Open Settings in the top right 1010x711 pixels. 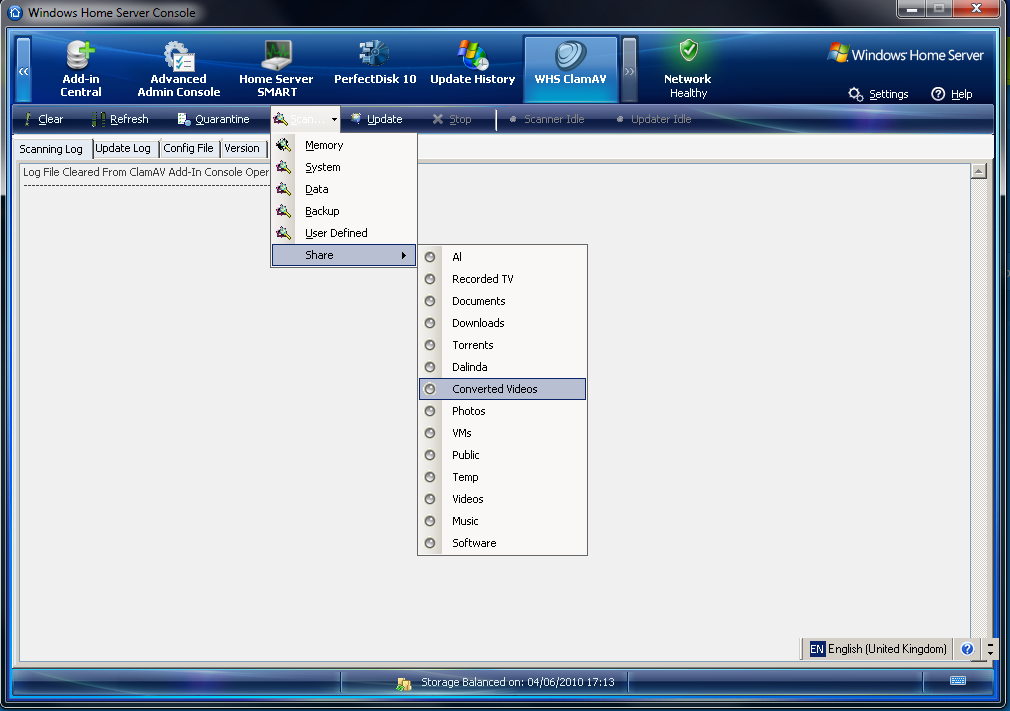878,94
